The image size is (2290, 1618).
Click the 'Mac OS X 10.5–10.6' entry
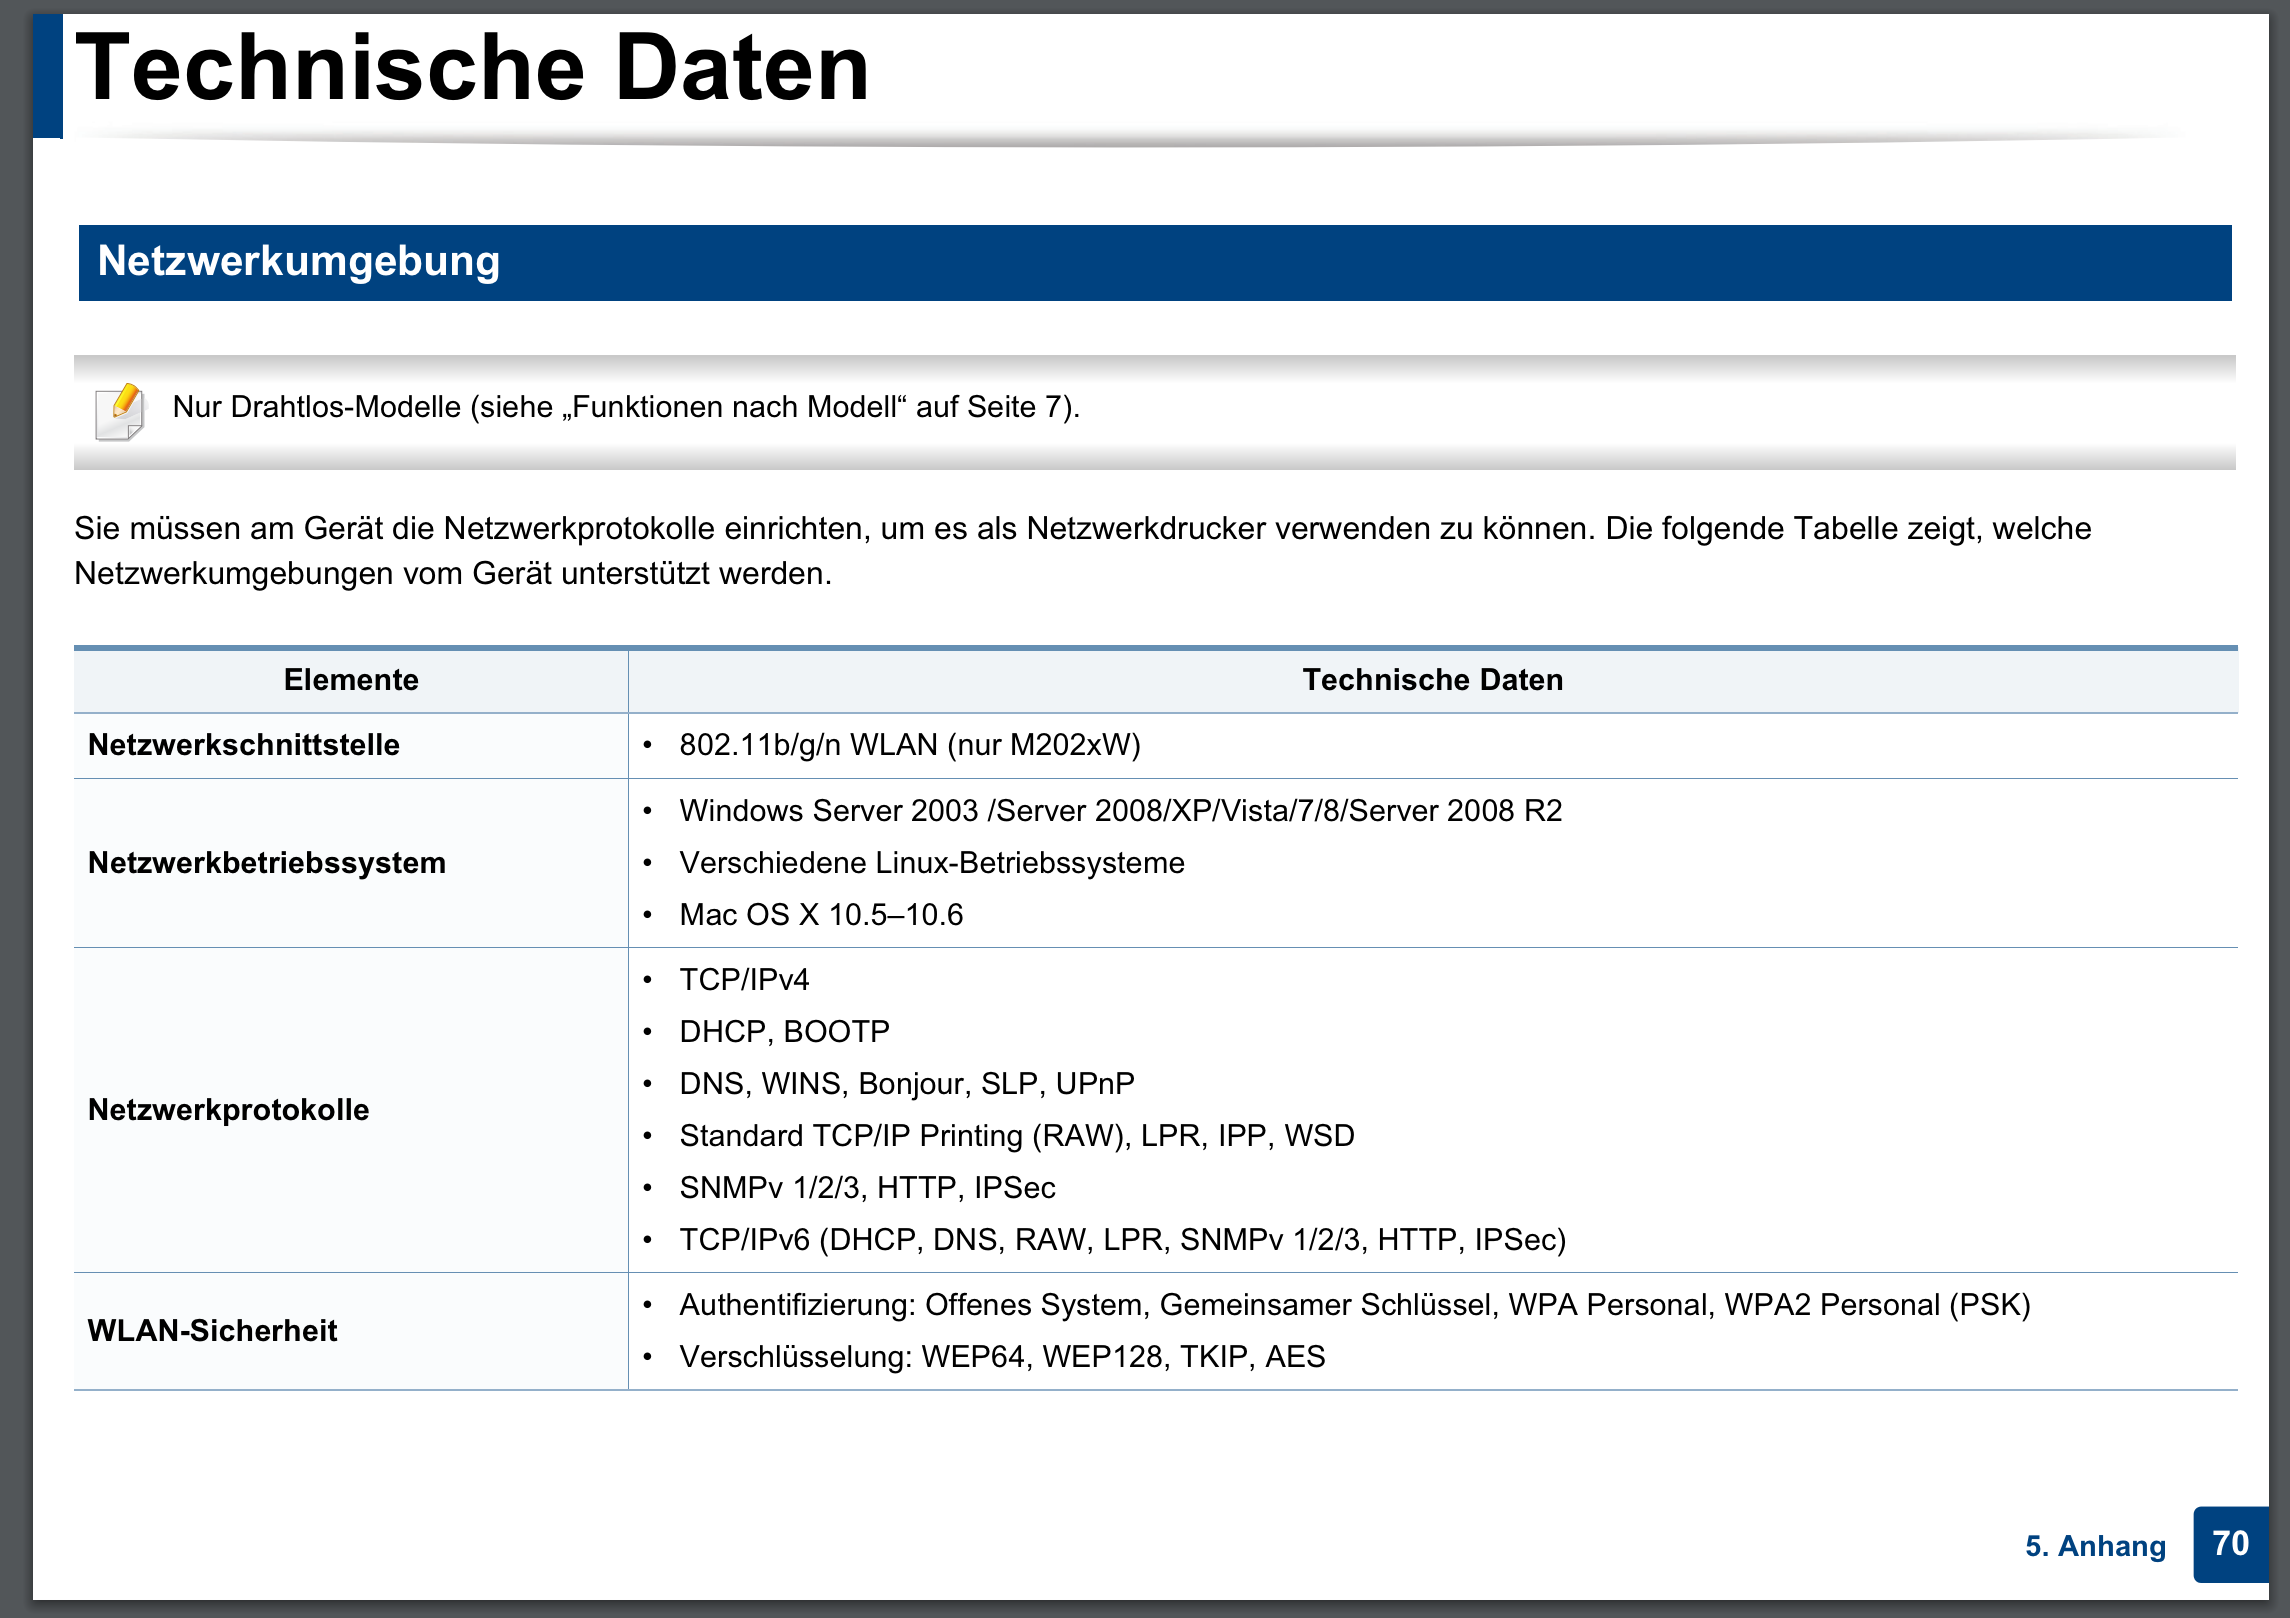(x=821, y=915)
